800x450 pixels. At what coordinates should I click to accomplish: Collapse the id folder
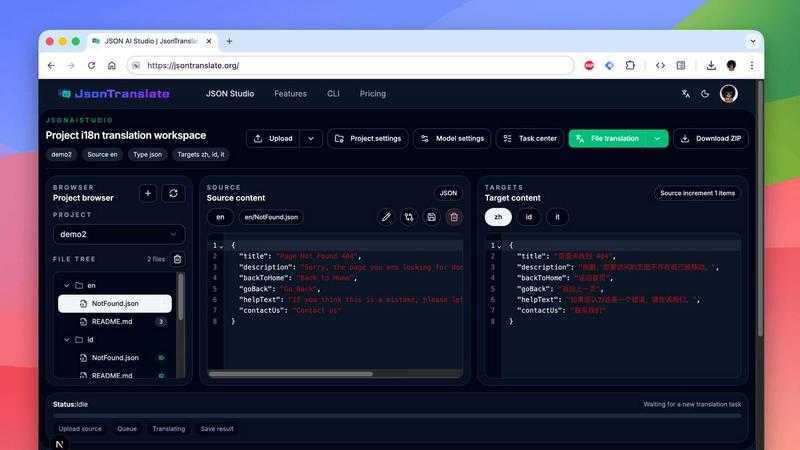tap(66, 340)
